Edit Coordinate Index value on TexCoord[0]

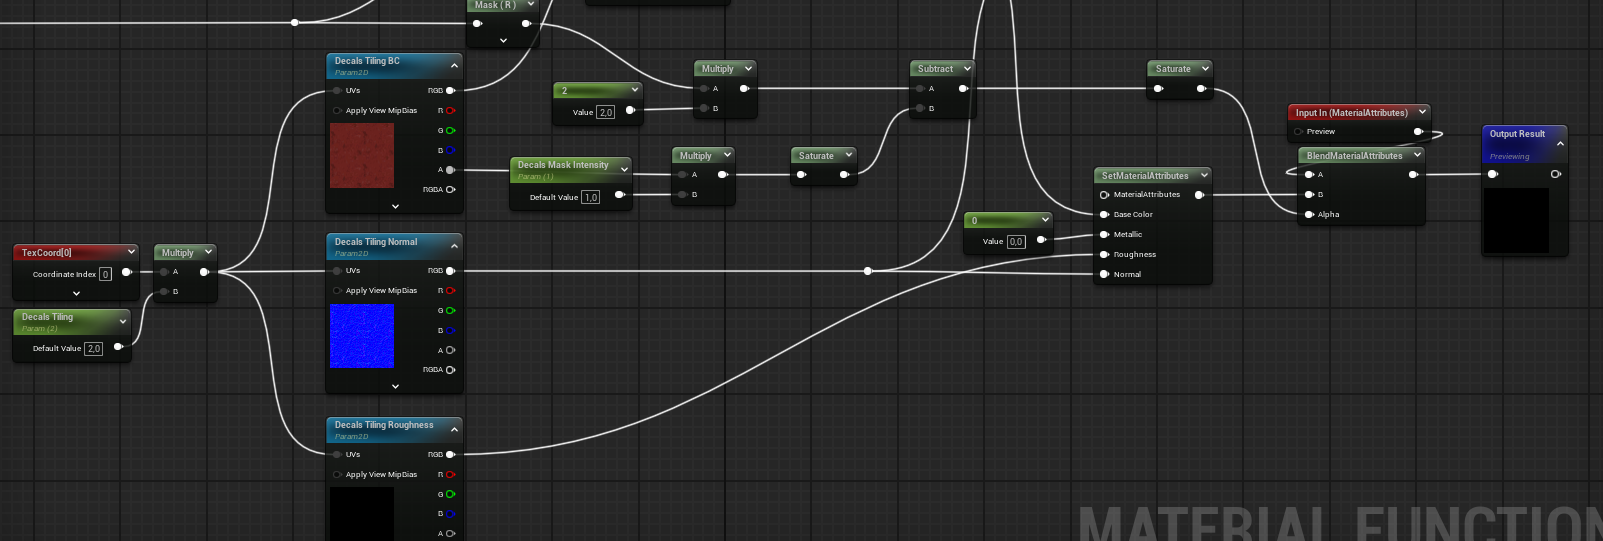coord(105,274)
